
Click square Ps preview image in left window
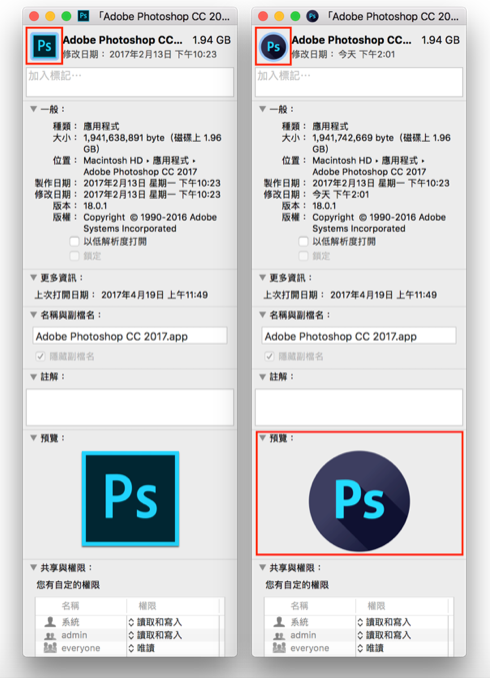pyautogui.click(x=130, y=498)
